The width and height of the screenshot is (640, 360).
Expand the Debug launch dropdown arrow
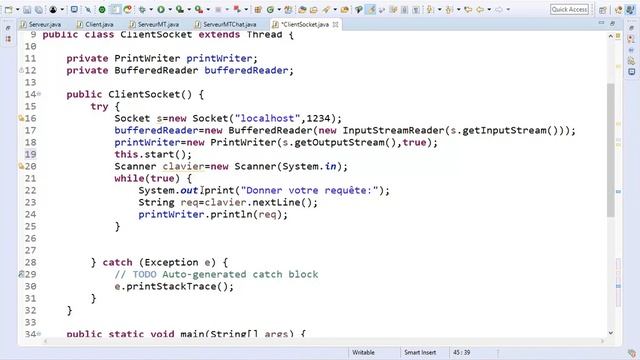pos(151,9)
